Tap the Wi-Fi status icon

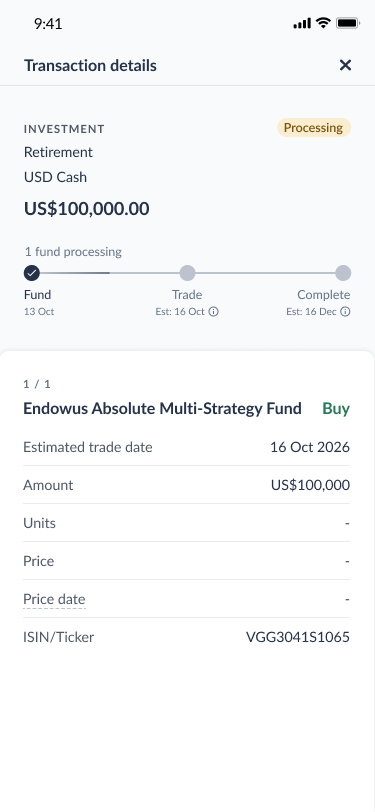tap(324, 23)
